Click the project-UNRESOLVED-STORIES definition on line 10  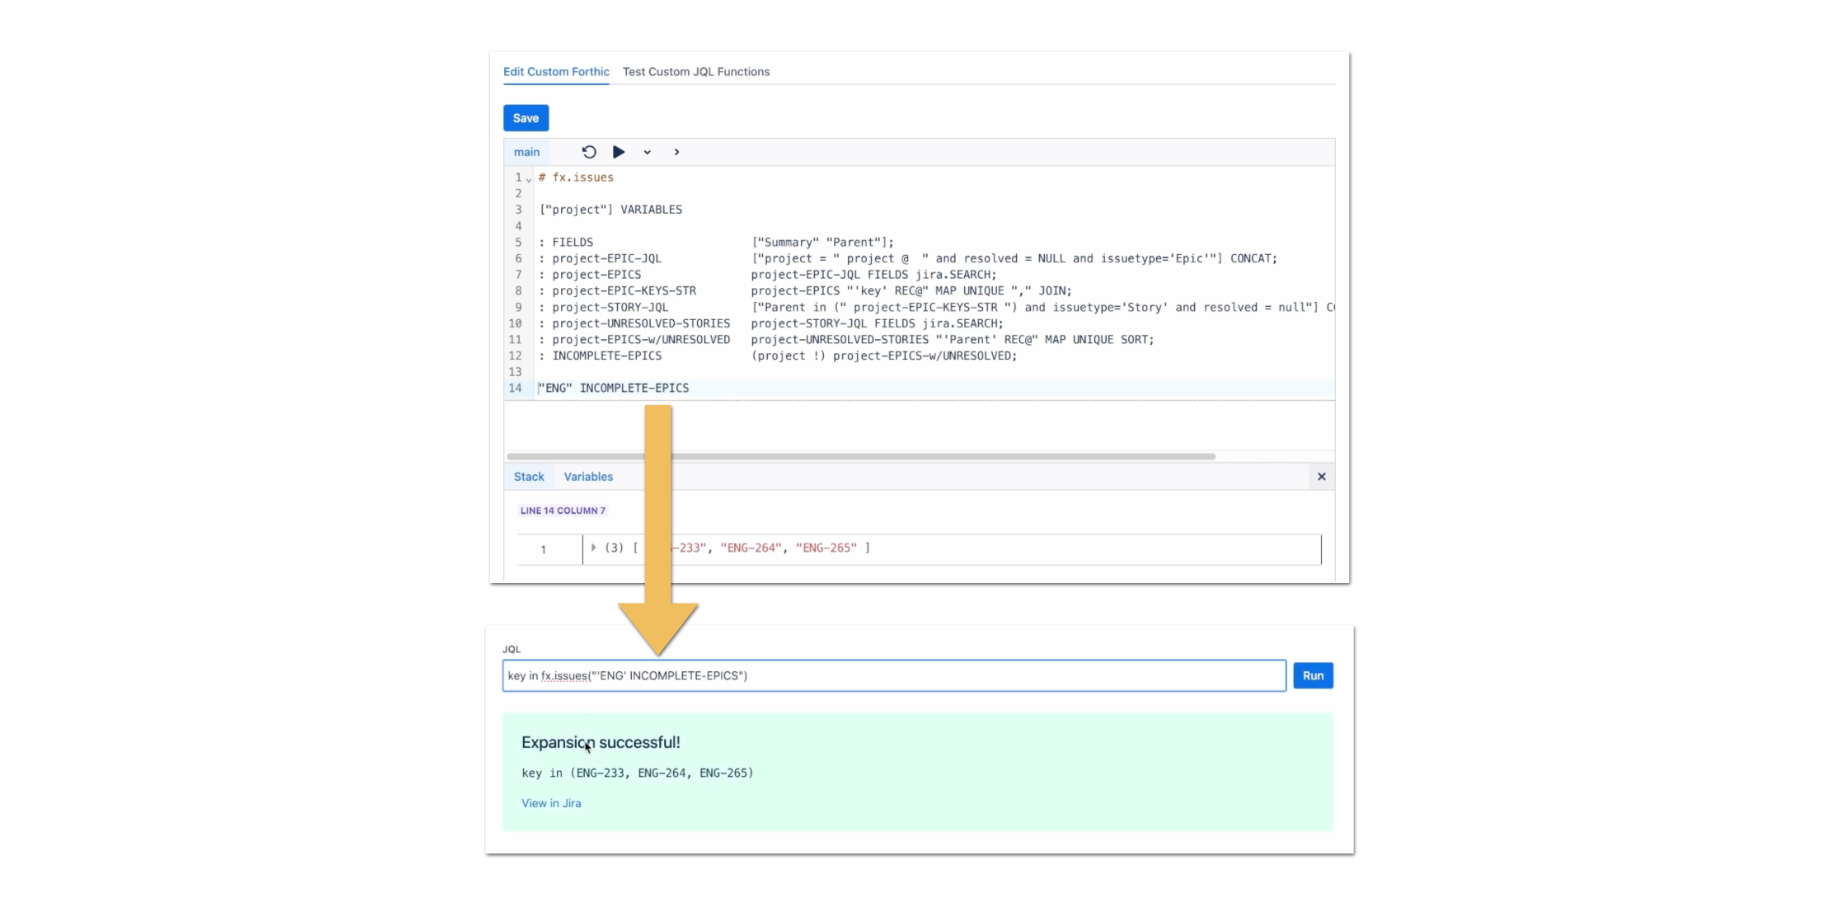[x=641, y=323]
